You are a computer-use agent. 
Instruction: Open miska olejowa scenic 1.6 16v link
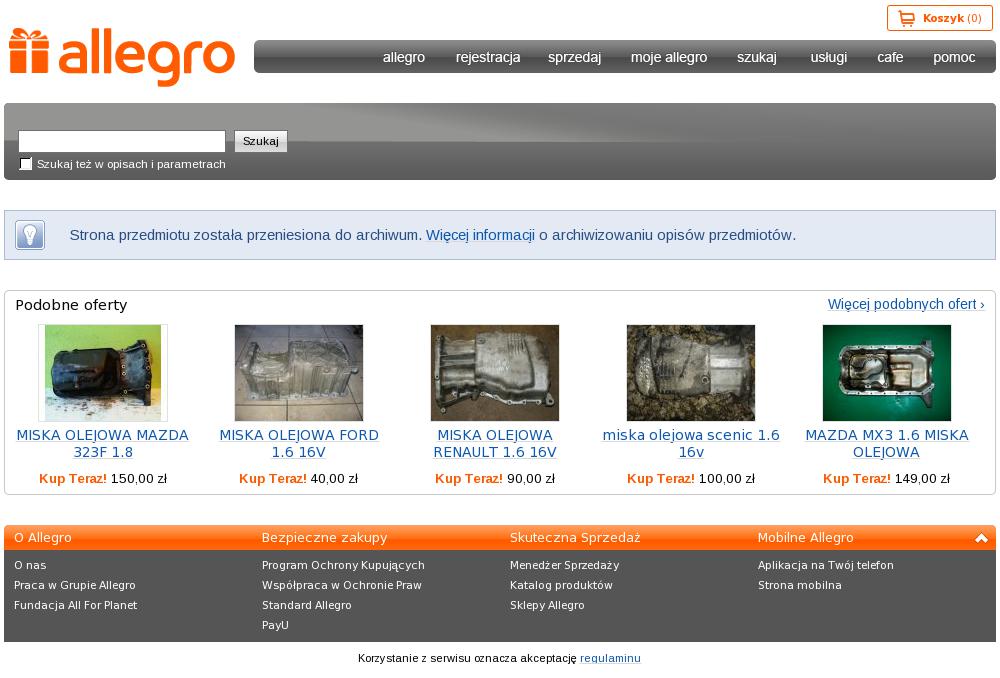691,443
